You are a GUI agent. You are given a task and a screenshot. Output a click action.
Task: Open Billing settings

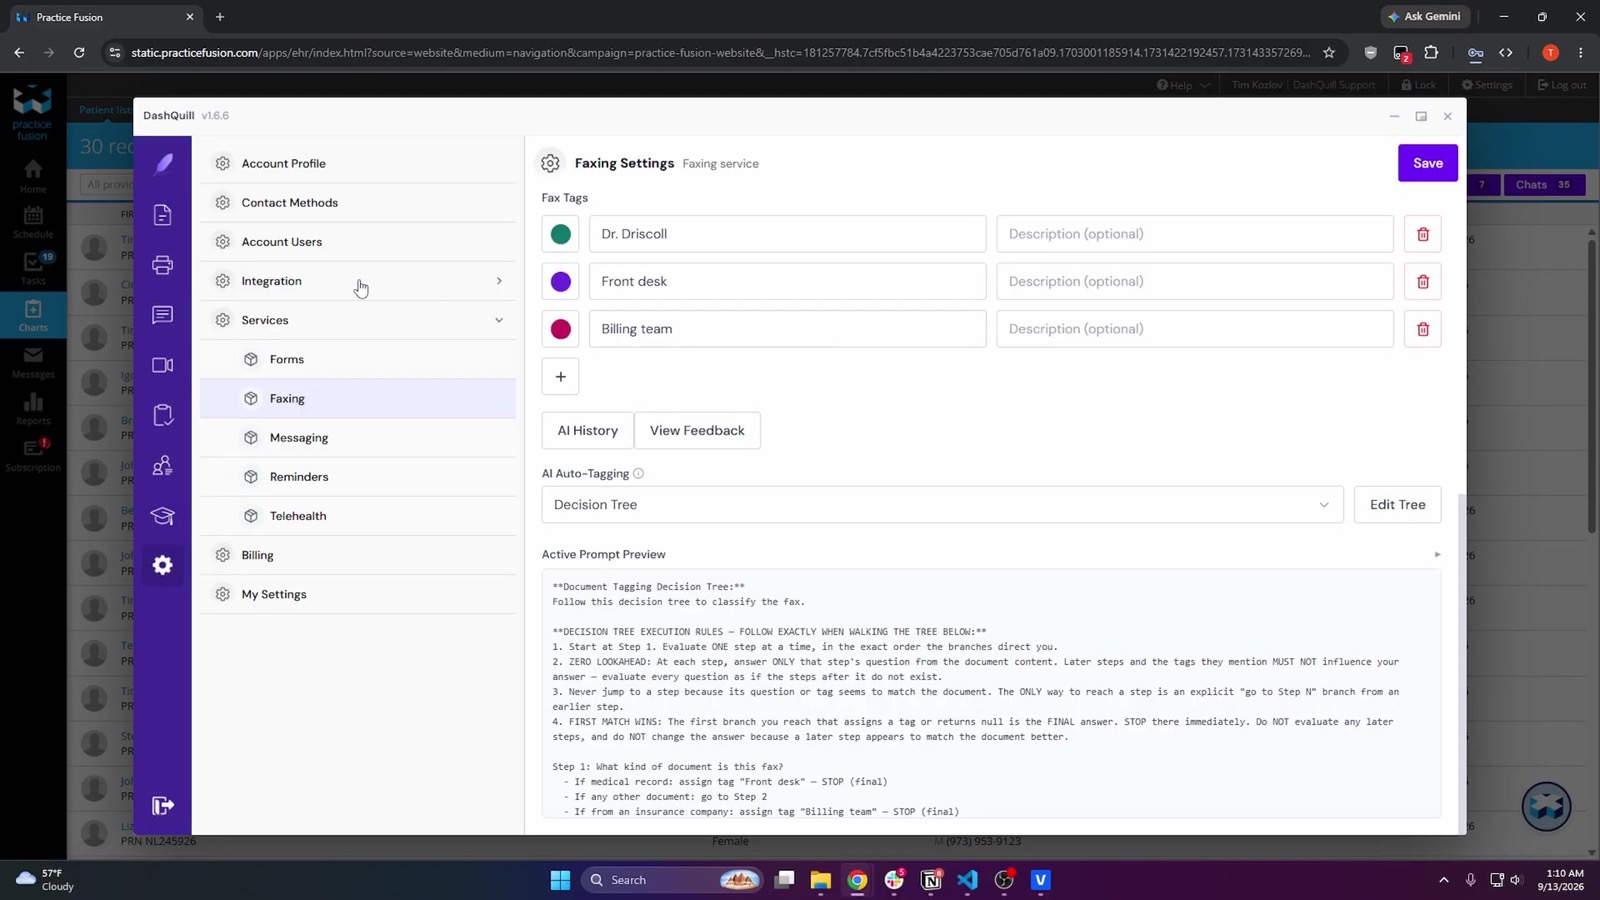(358, 555)
